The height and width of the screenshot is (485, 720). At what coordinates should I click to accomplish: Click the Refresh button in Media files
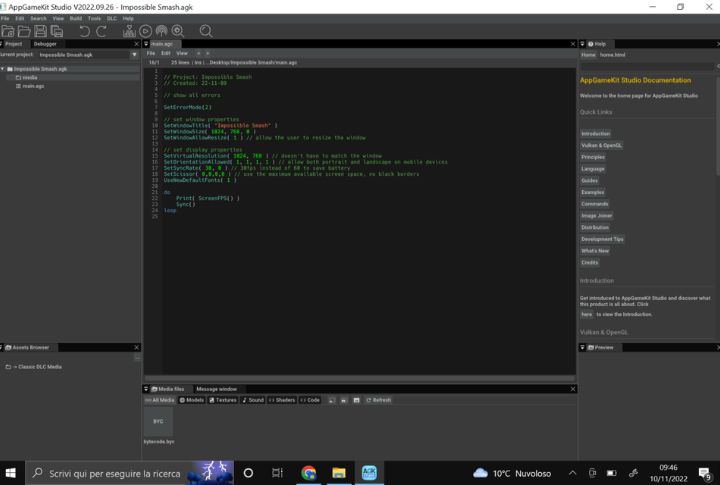(379, 400)
